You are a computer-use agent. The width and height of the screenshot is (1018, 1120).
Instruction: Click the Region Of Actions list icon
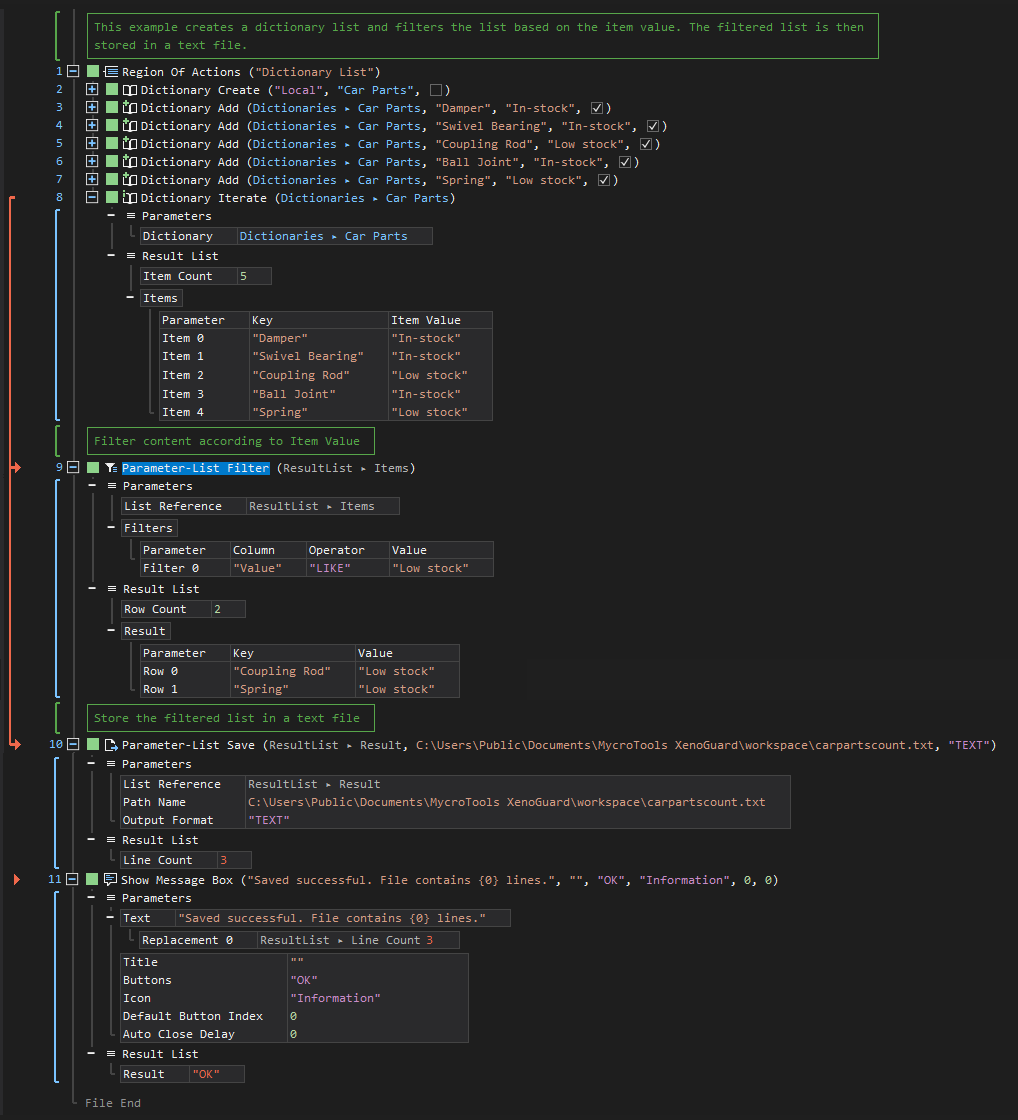pos(111,71)
